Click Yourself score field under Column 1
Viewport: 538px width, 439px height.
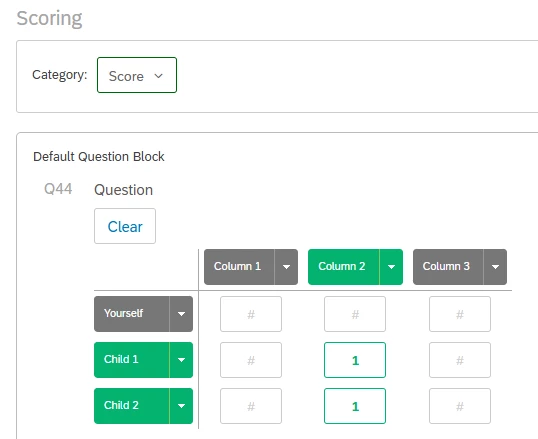[x=251, y=314]
